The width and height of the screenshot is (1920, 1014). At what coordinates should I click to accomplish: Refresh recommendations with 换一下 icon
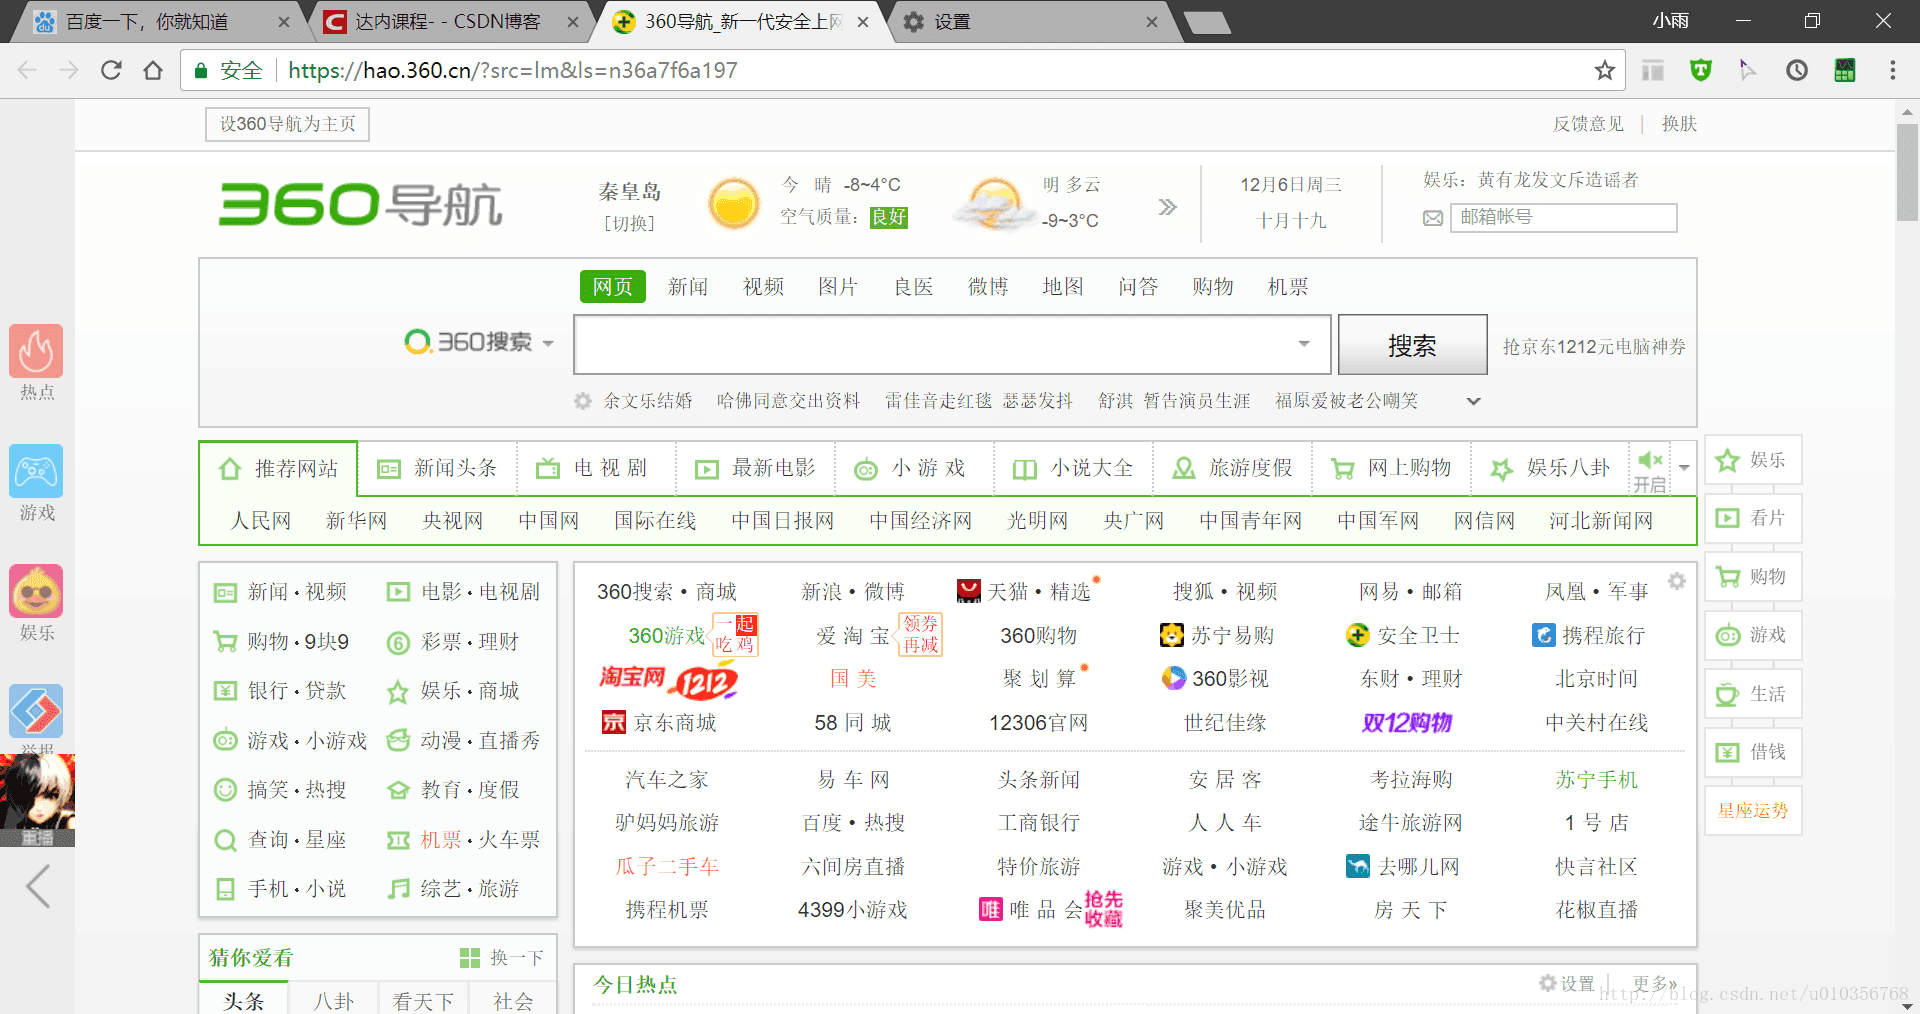click(470, 958)
